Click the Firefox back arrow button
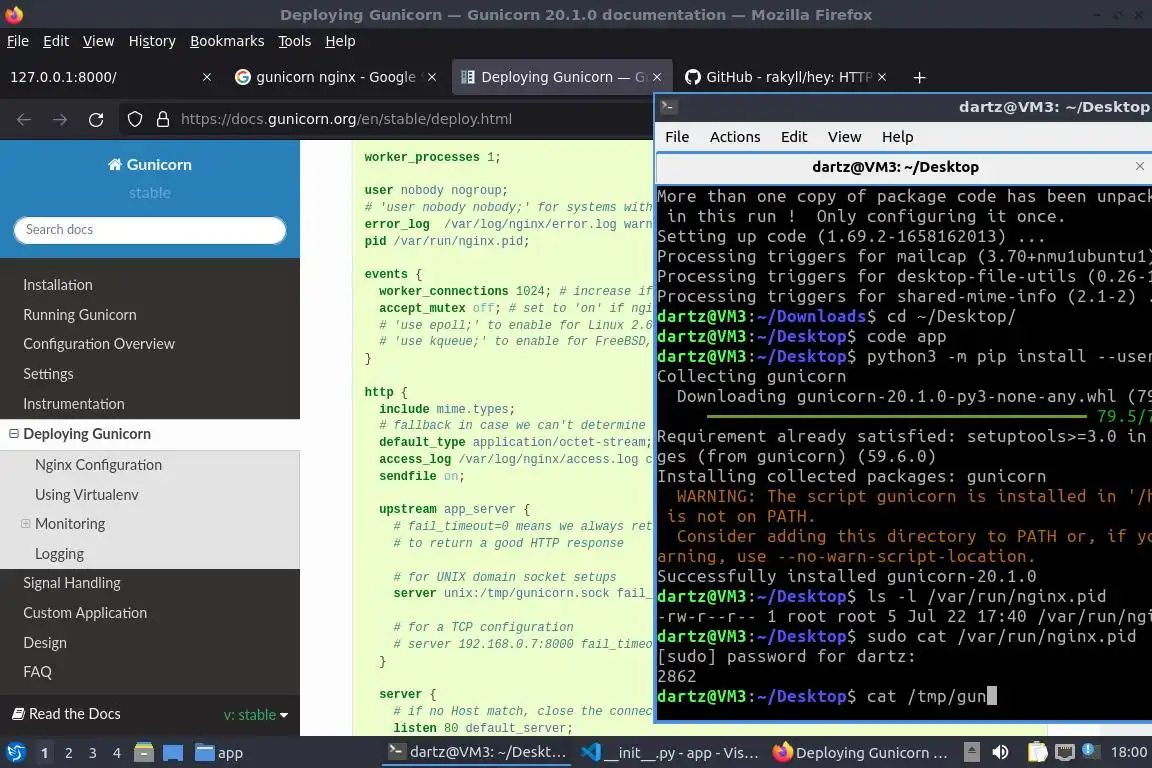 [x=24, y=119]
